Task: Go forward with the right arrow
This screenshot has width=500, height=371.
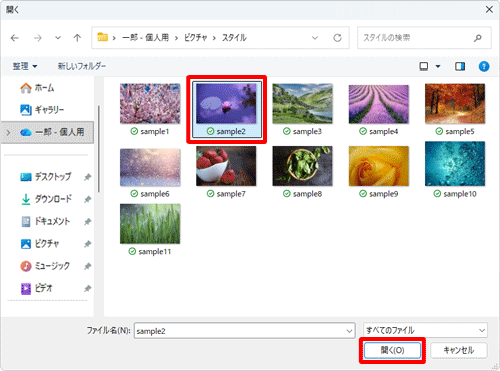Action: pos(38,38)
